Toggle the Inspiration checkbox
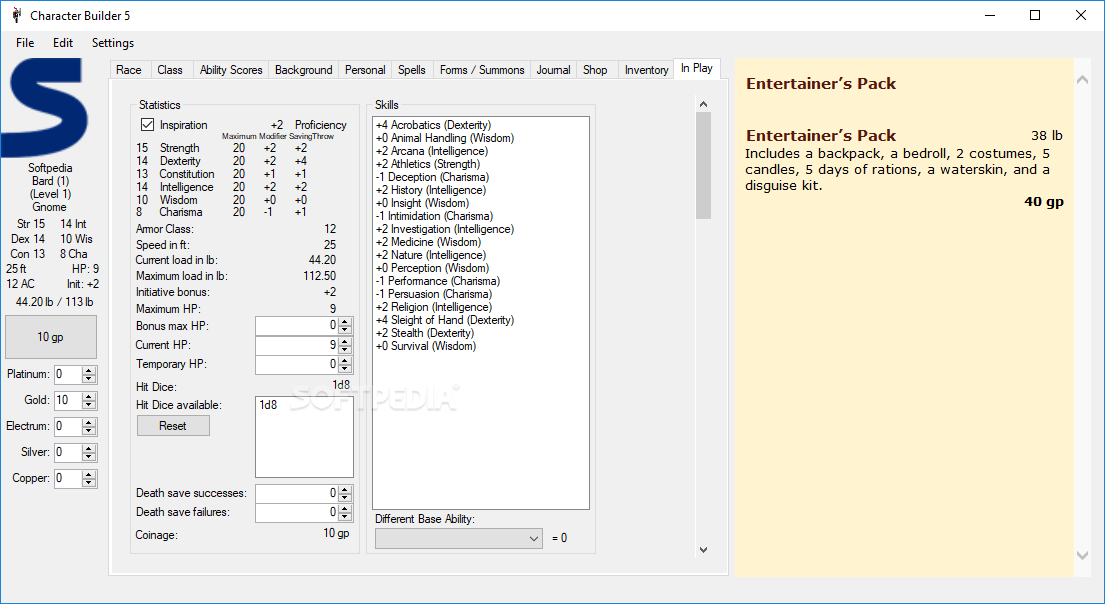This screenshot has height=604, width=1105. 147,125
